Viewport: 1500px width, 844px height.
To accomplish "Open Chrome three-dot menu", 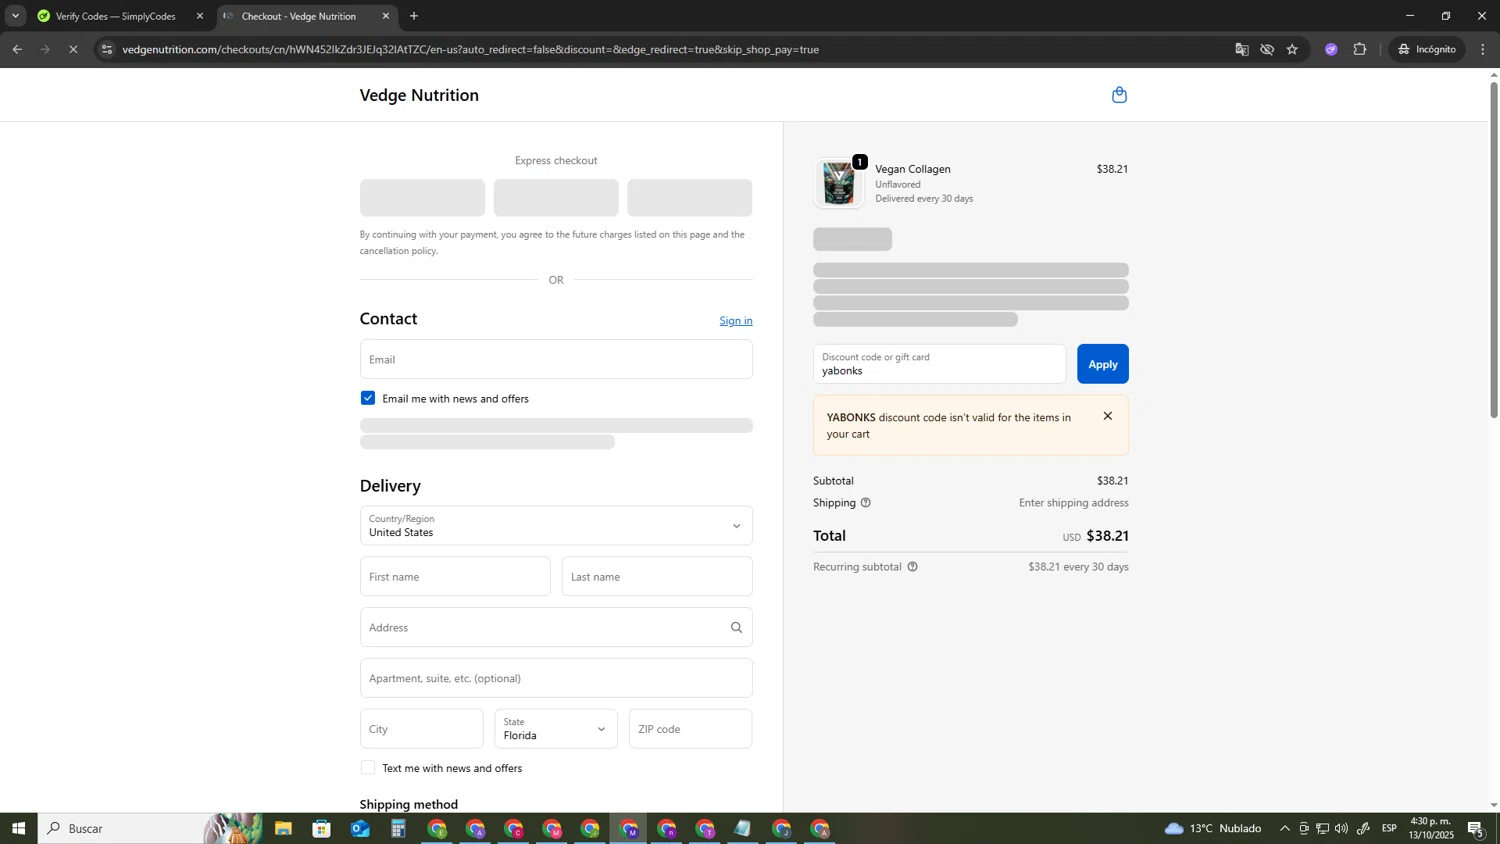I will click(1483, 49).
